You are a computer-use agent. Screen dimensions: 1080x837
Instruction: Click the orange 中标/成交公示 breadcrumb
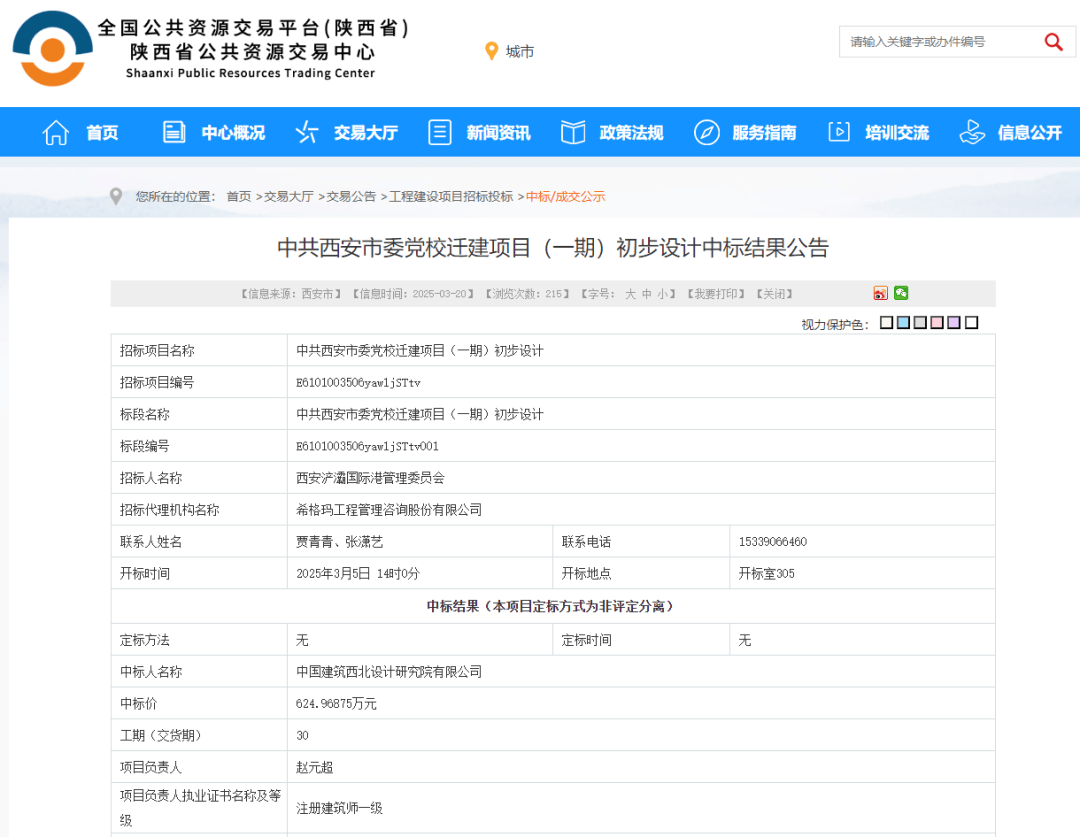565,196
